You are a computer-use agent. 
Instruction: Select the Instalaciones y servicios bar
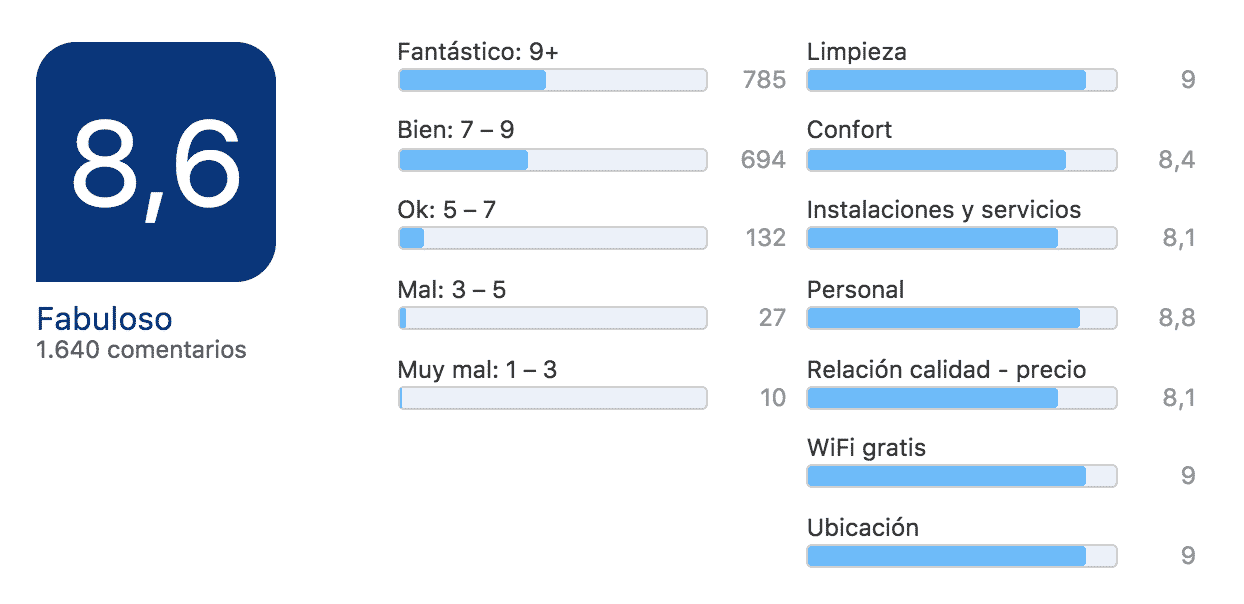[x=962, y=238]
